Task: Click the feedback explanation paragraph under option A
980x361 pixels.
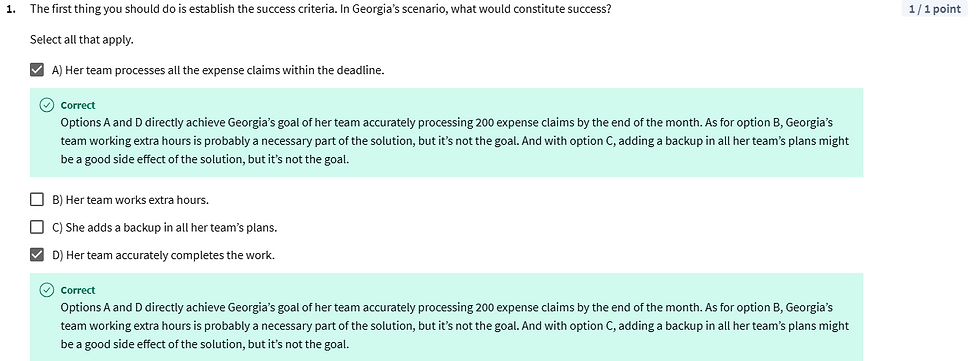Action: point(455,141)
